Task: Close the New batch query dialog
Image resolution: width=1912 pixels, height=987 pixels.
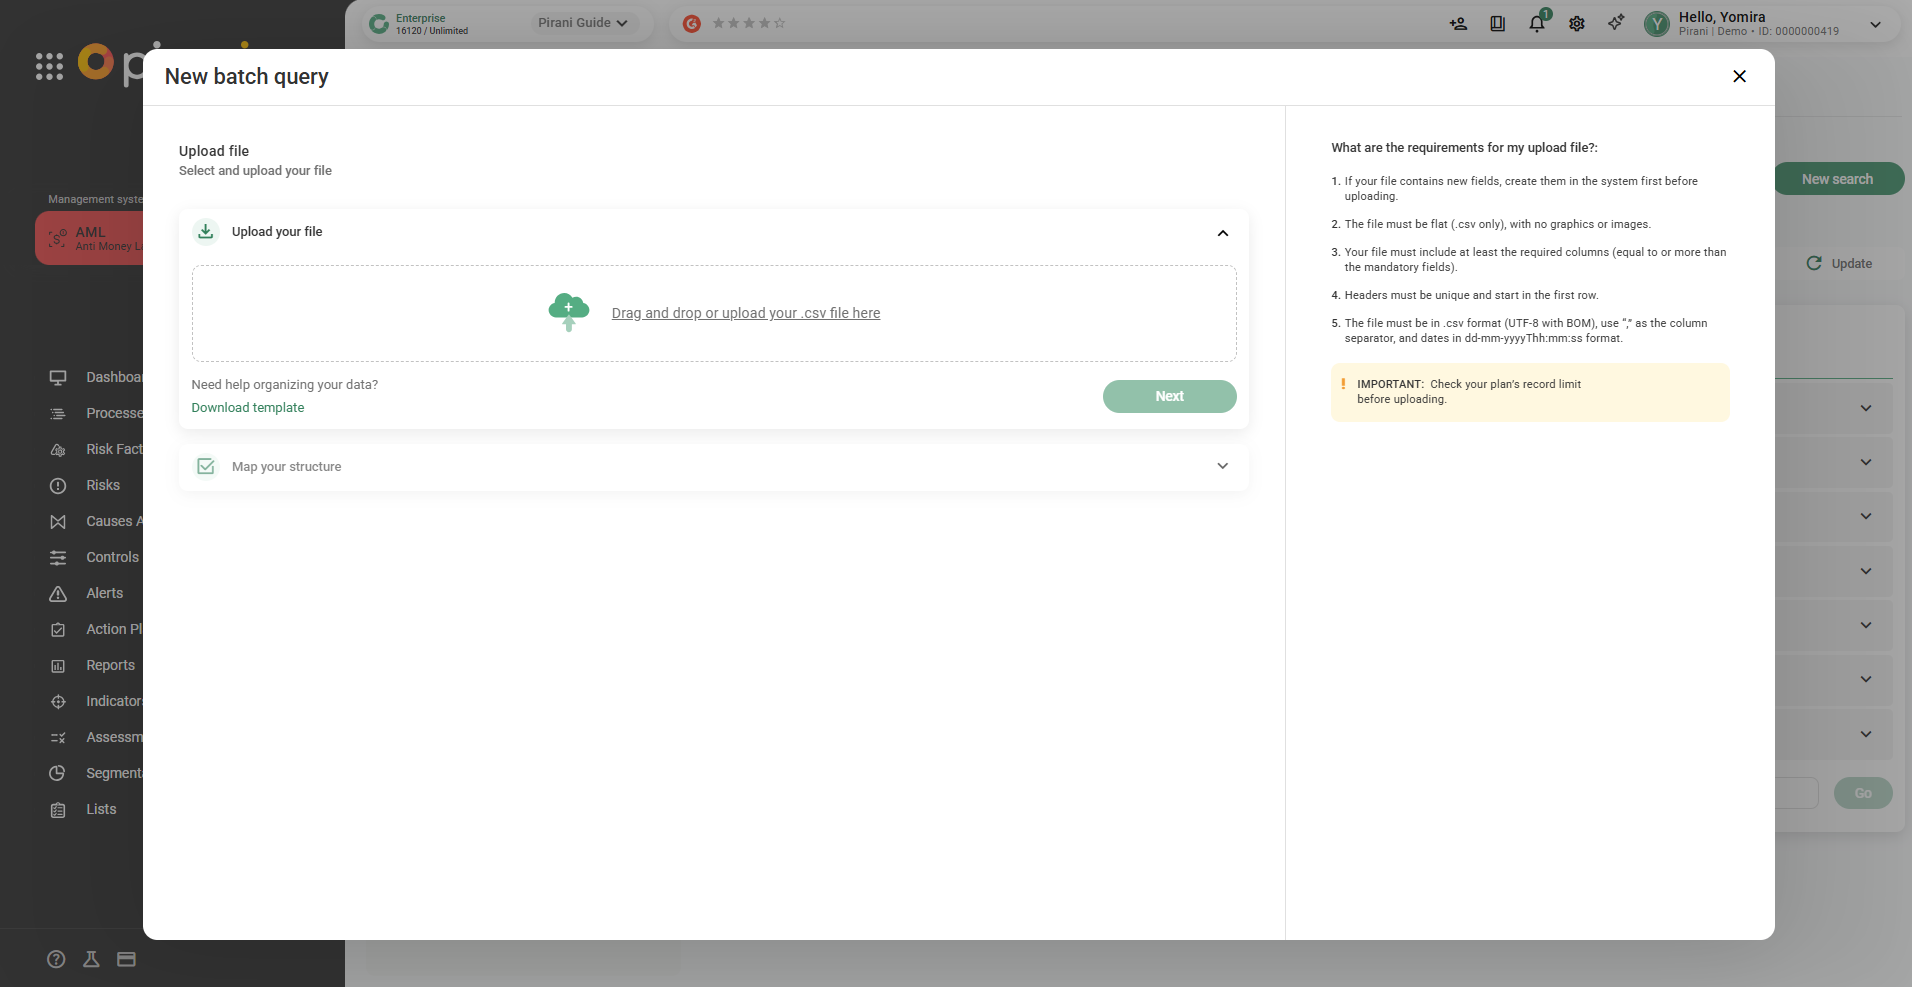Action: click(x=1739, y=76)
